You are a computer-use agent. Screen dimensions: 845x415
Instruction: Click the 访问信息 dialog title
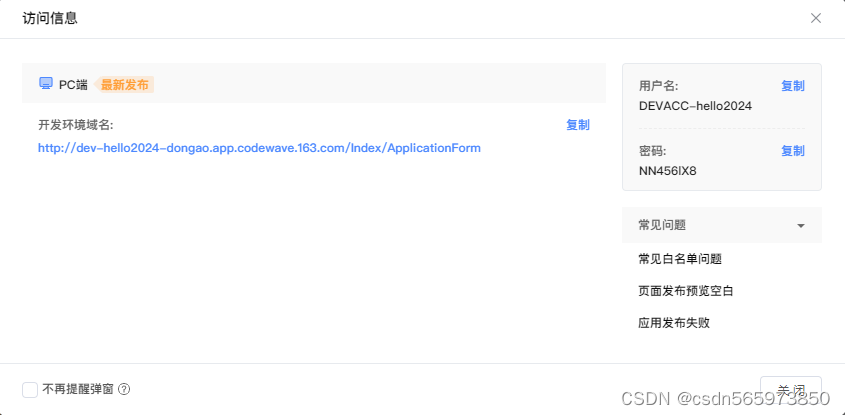click(50, 18)
